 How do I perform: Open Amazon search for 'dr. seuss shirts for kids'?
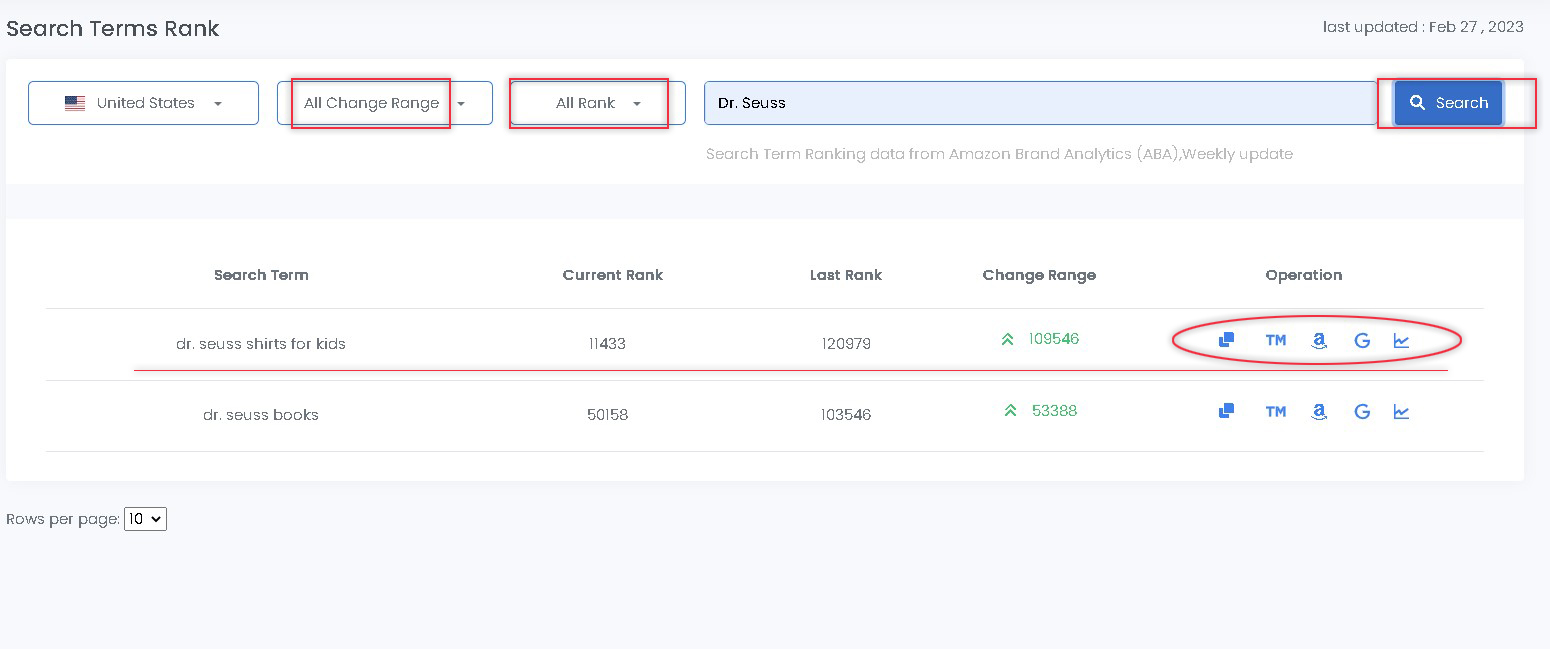click(1319, 340)
